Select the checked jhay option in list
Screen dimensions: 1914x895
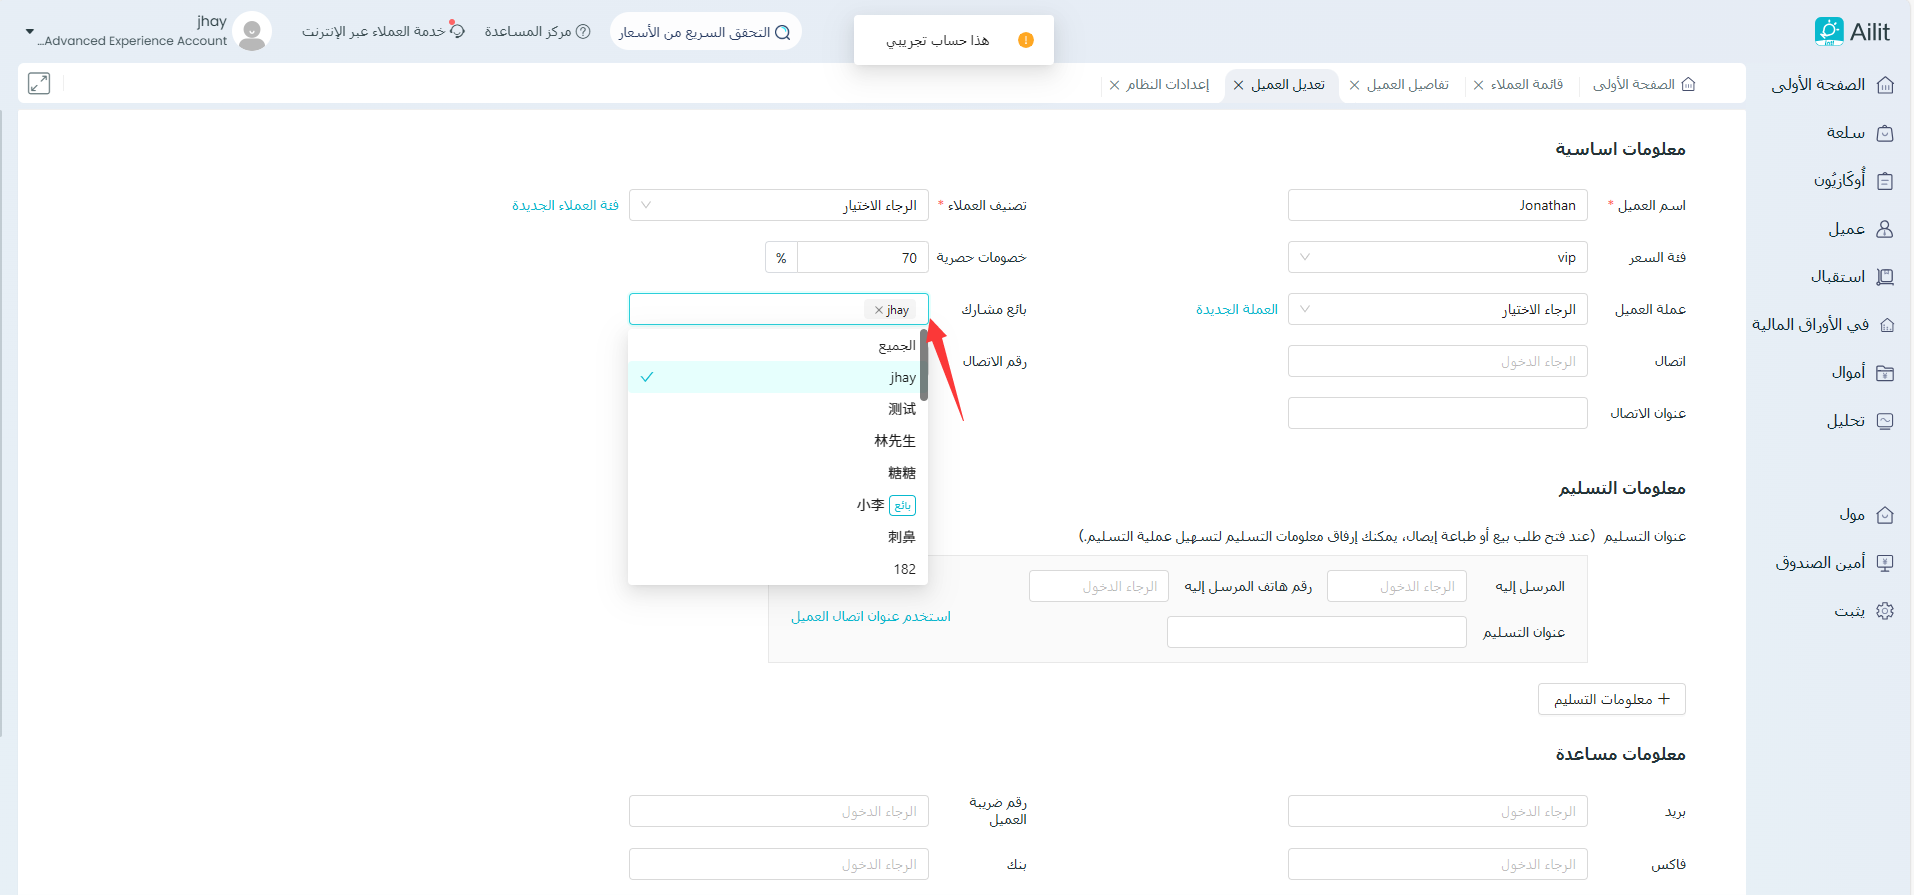778,377
